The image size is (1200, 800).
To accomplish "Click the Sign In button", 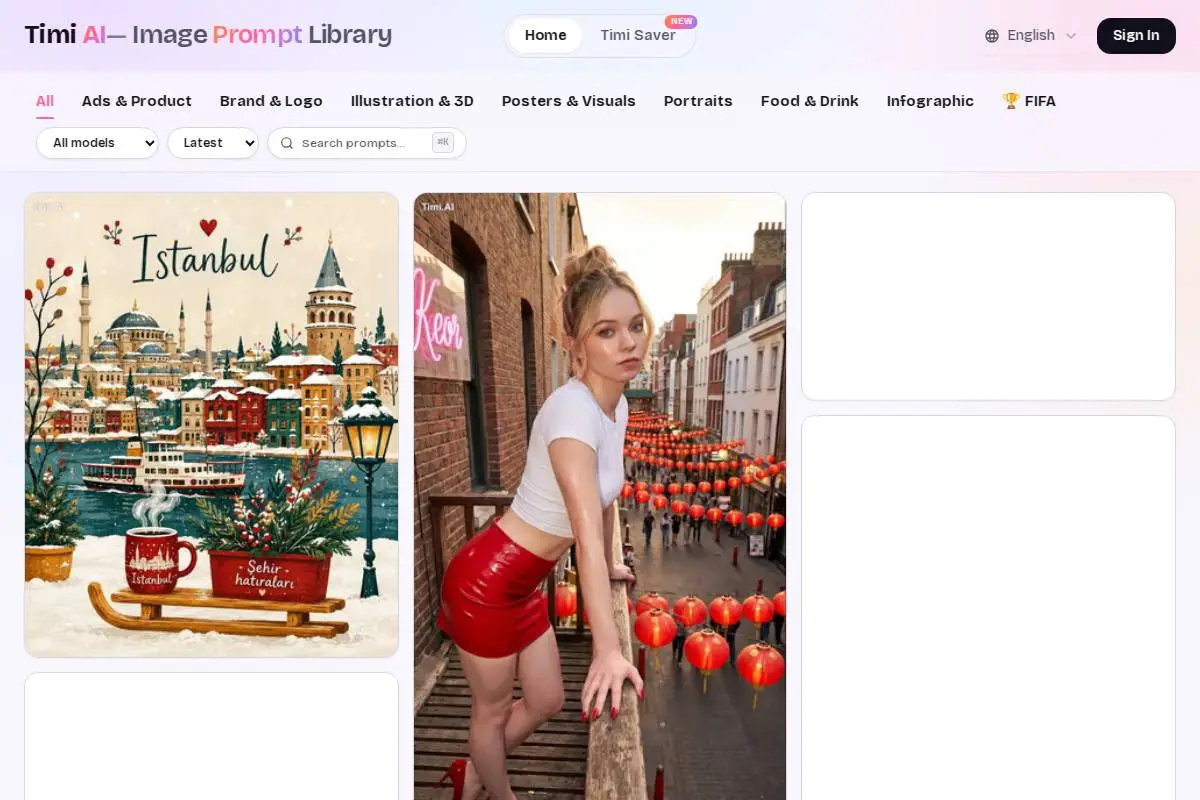I will [x=1136, y=35].
